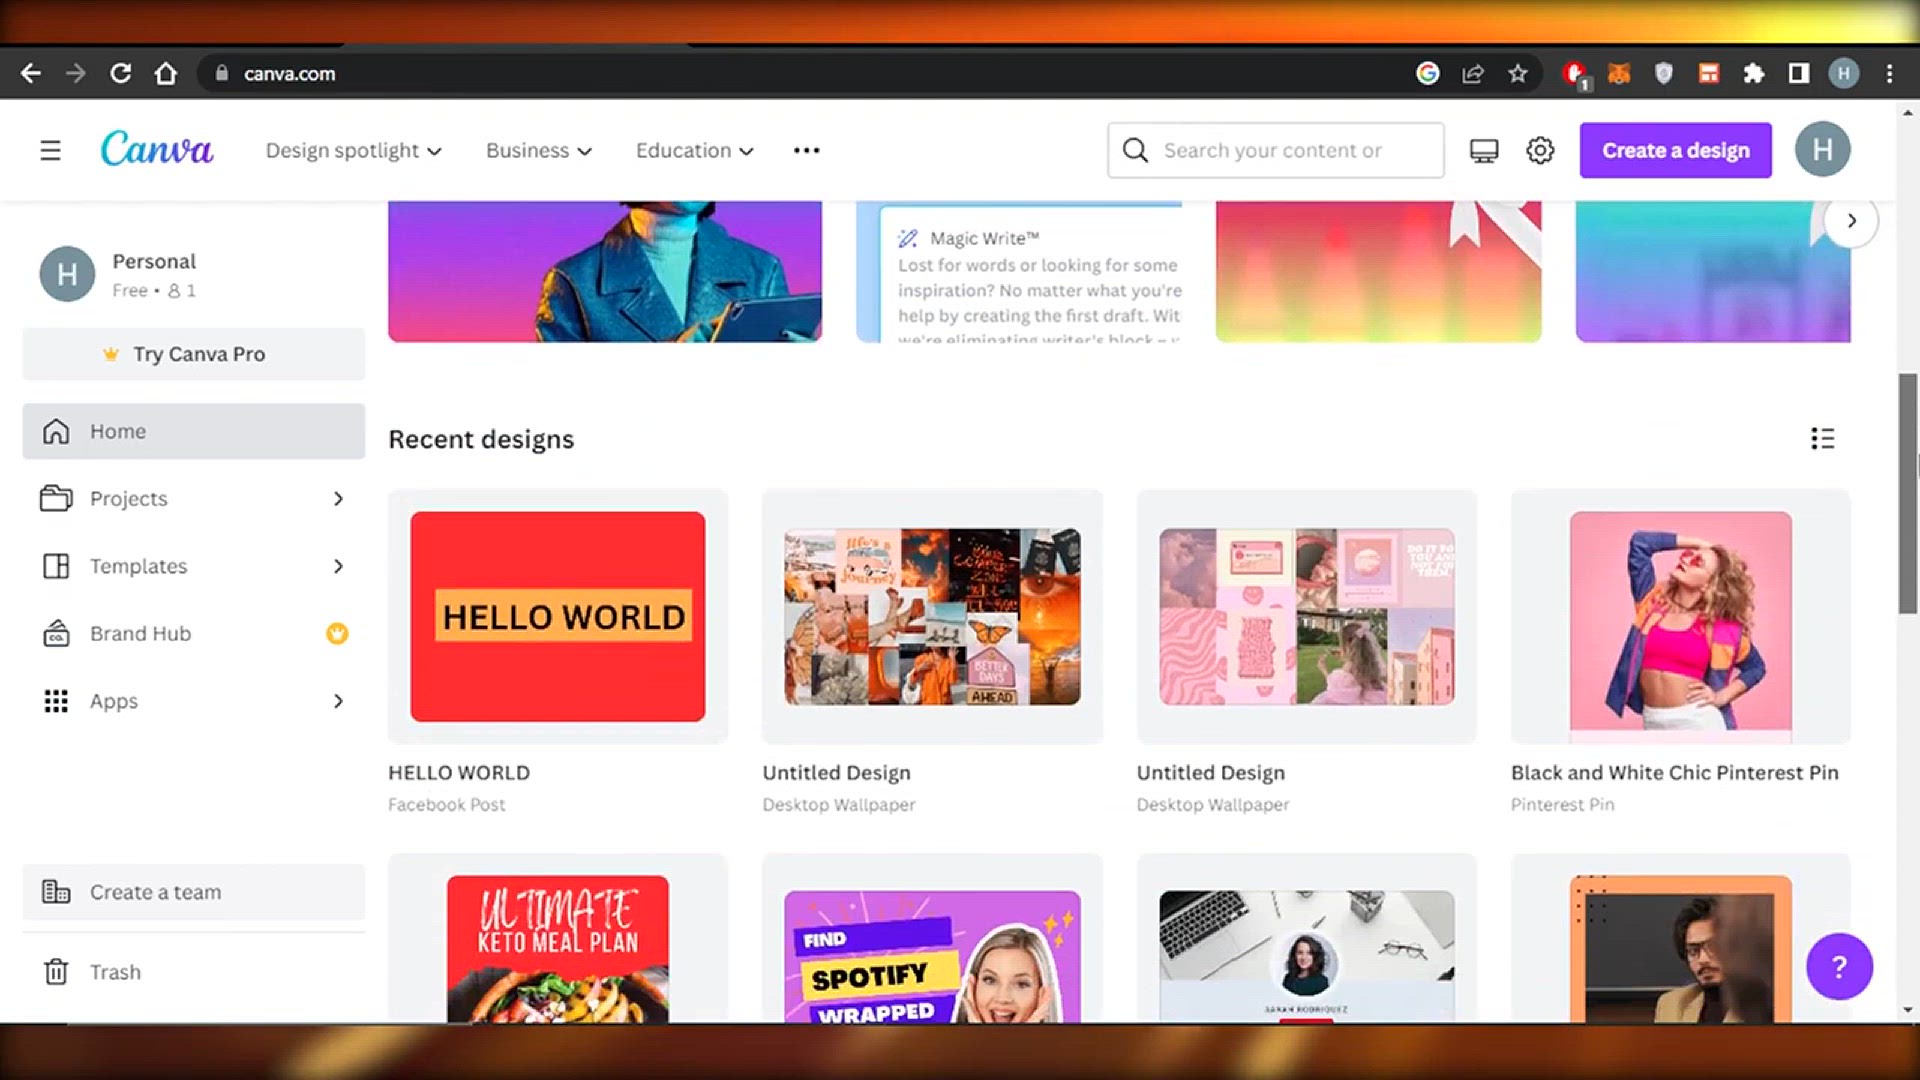Expand Projects submenu chevron
The height and width of the screenshot is (1080, 1920).
click(338, 498)
